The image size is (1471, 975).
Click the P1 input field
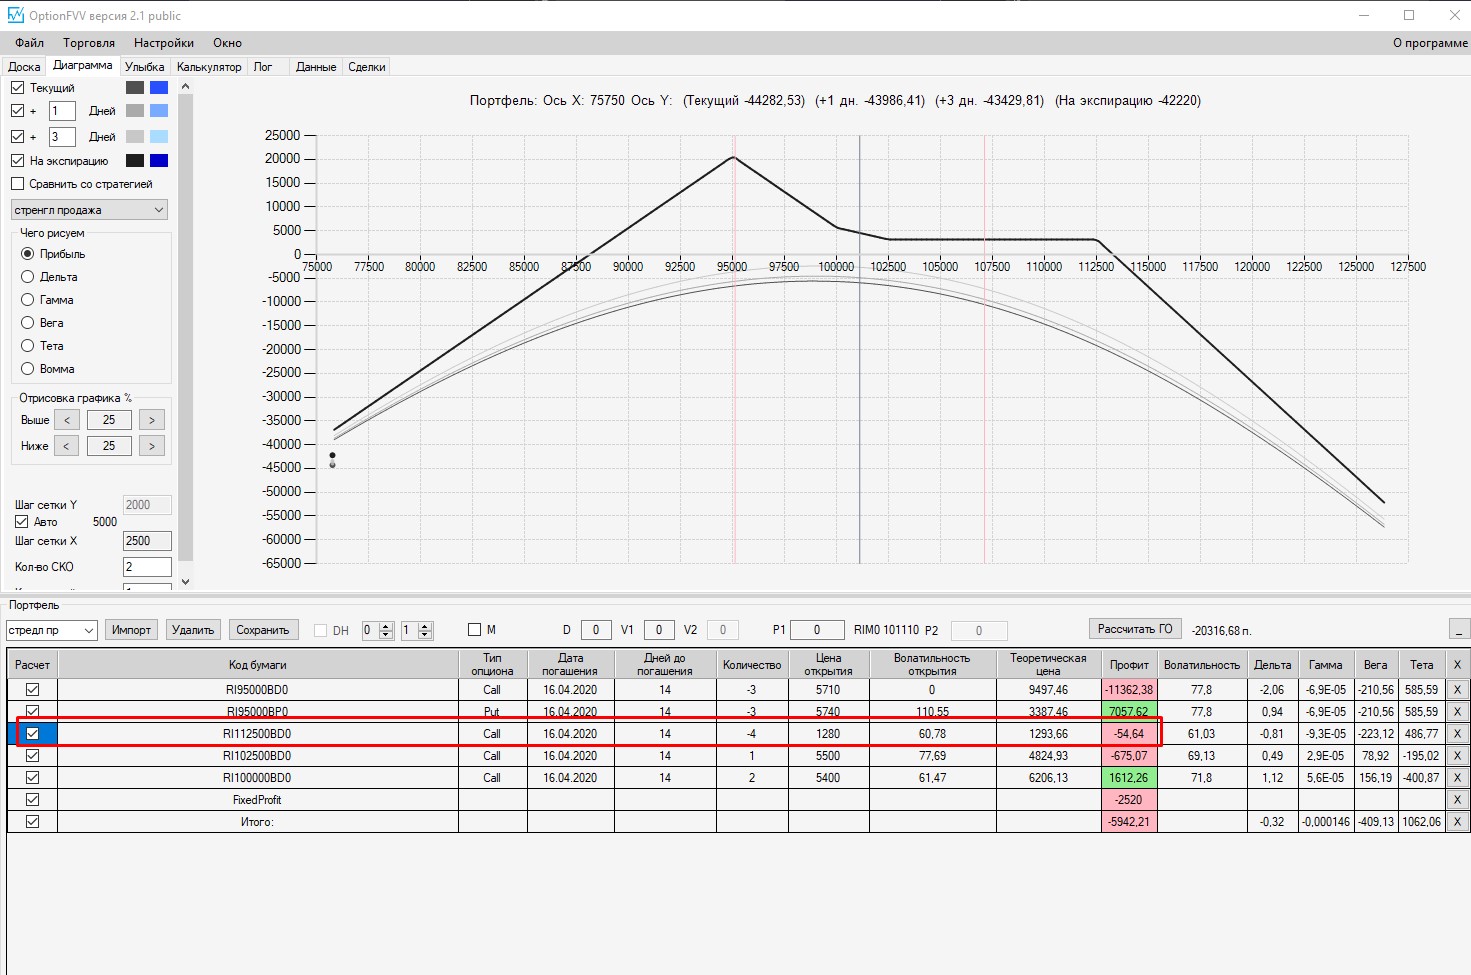coord(817,630)
